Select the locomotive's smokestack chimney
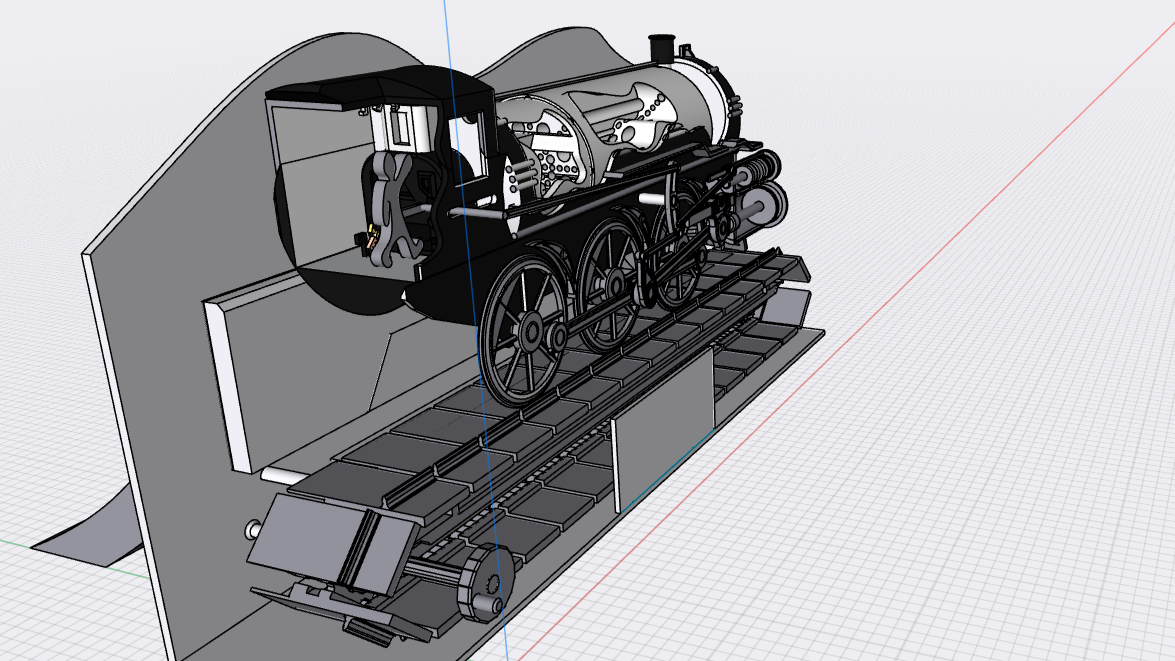The width and height of the screenshot is (1175, 661). (660, 45)
